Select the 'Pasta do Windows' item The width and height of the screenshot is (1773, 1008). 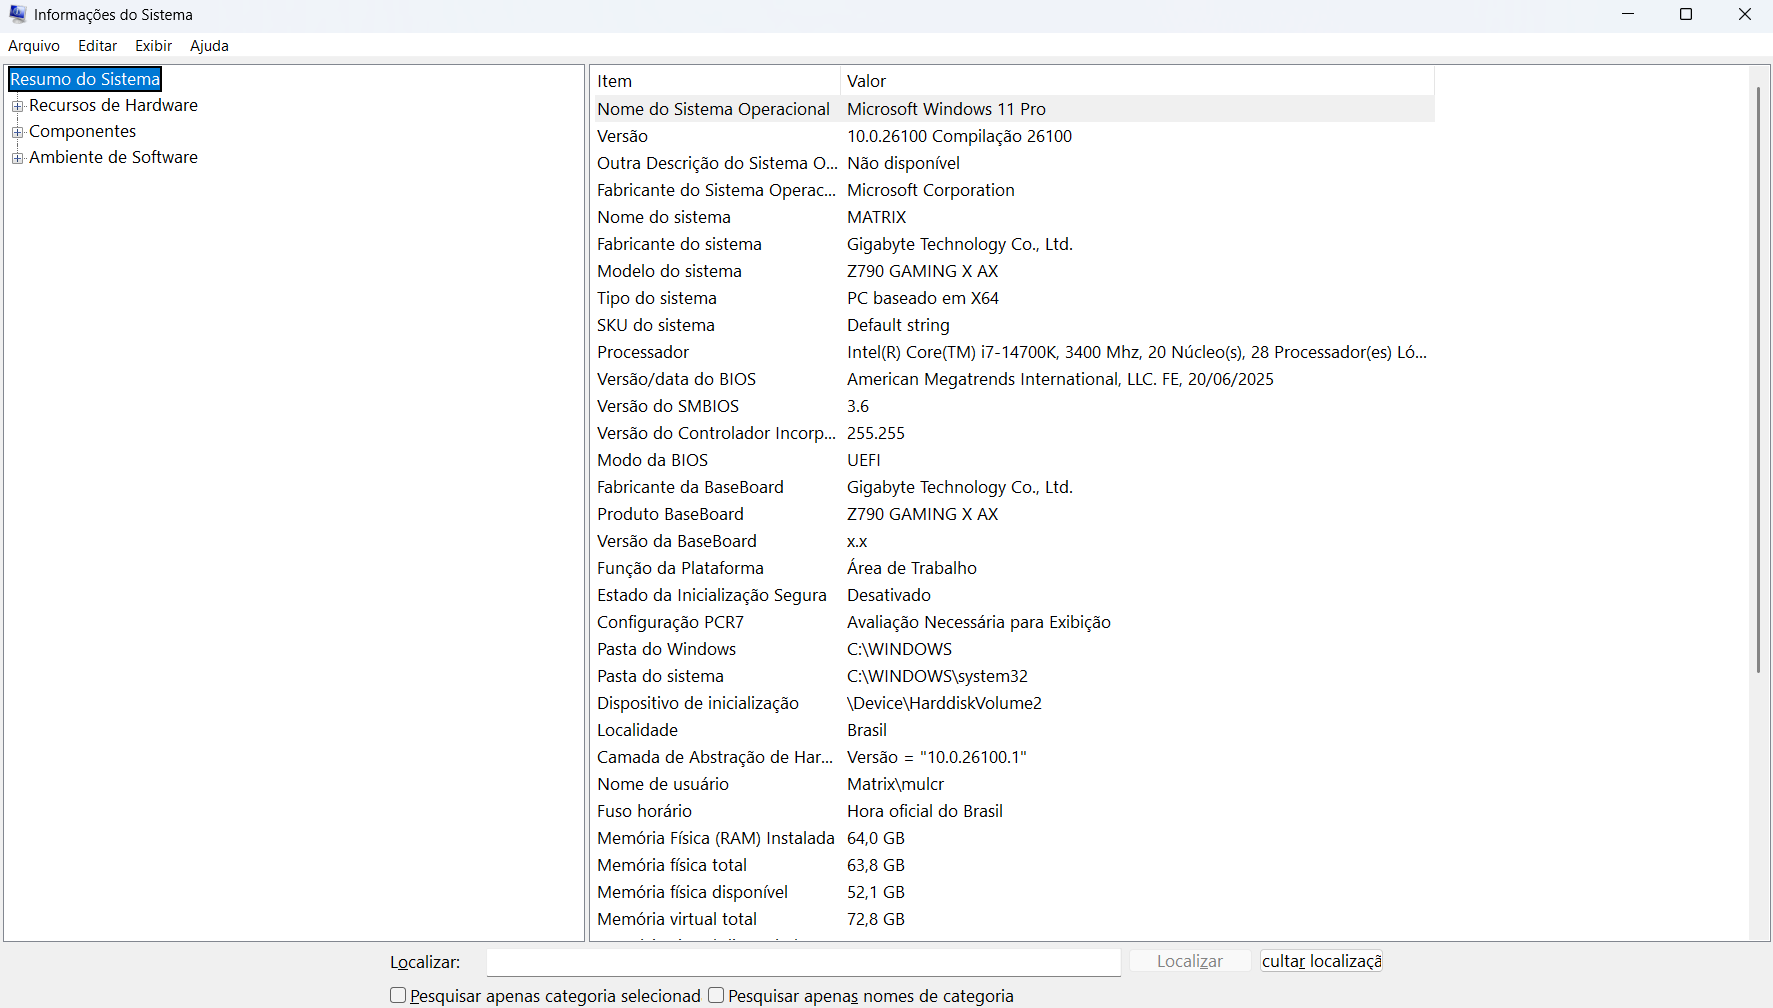pyautogui.click(x=666, y=649)
